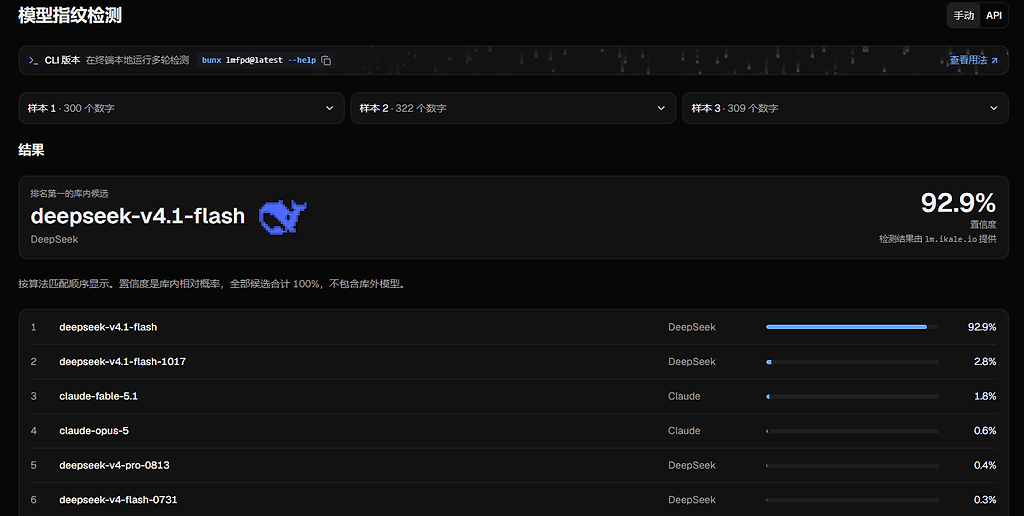Click the DeepSeek whale logo
Screen dimensions: 1024x516
tap(283, 217)
